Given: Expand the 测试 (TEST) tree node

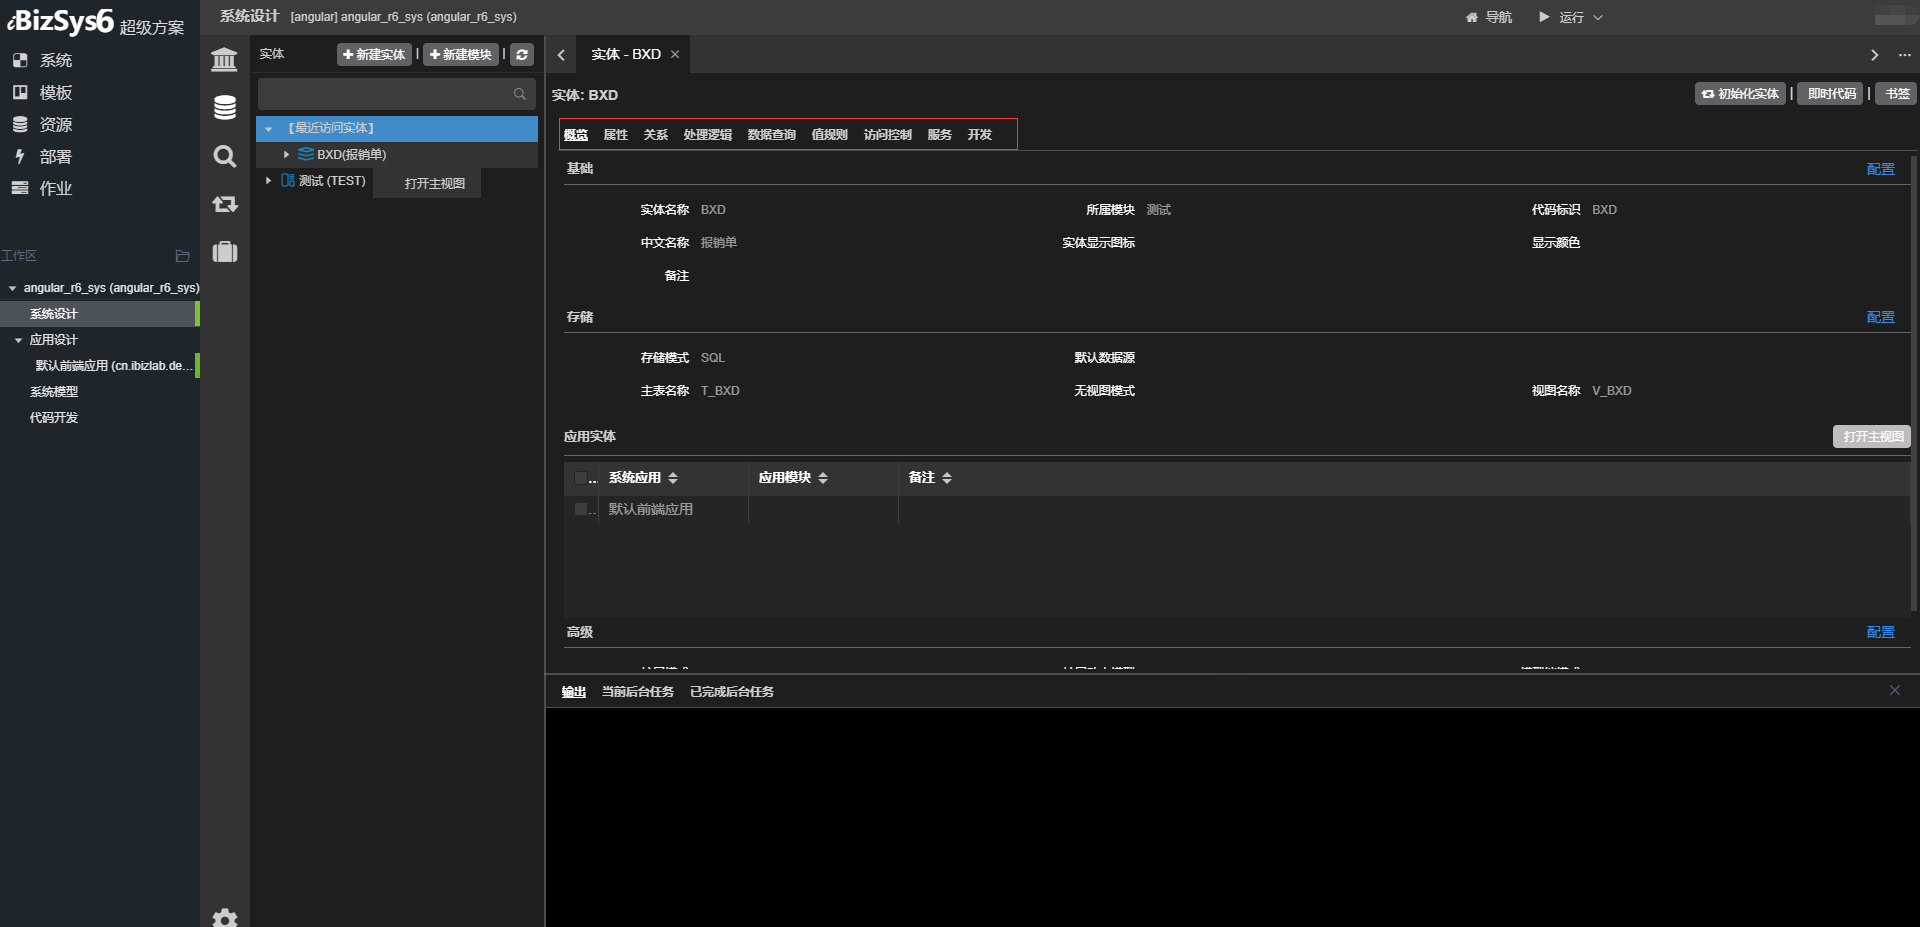Looking at the screenshot, I should (x=268, y=181).
